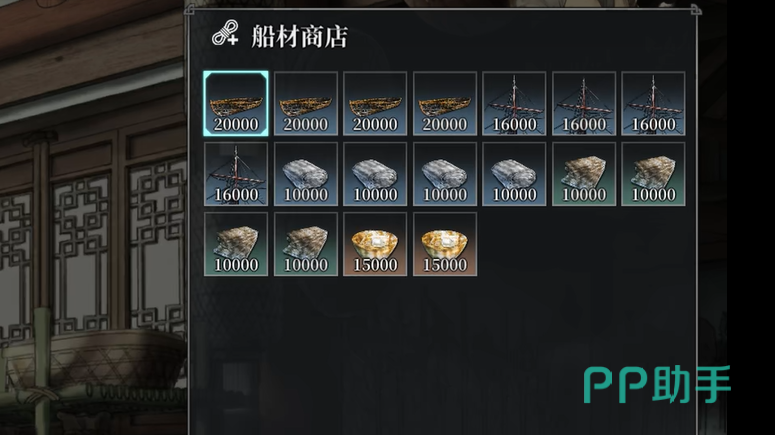Select the third grey sailcloth priced 10000
The image size is (775, 435).
coord(445,174)
